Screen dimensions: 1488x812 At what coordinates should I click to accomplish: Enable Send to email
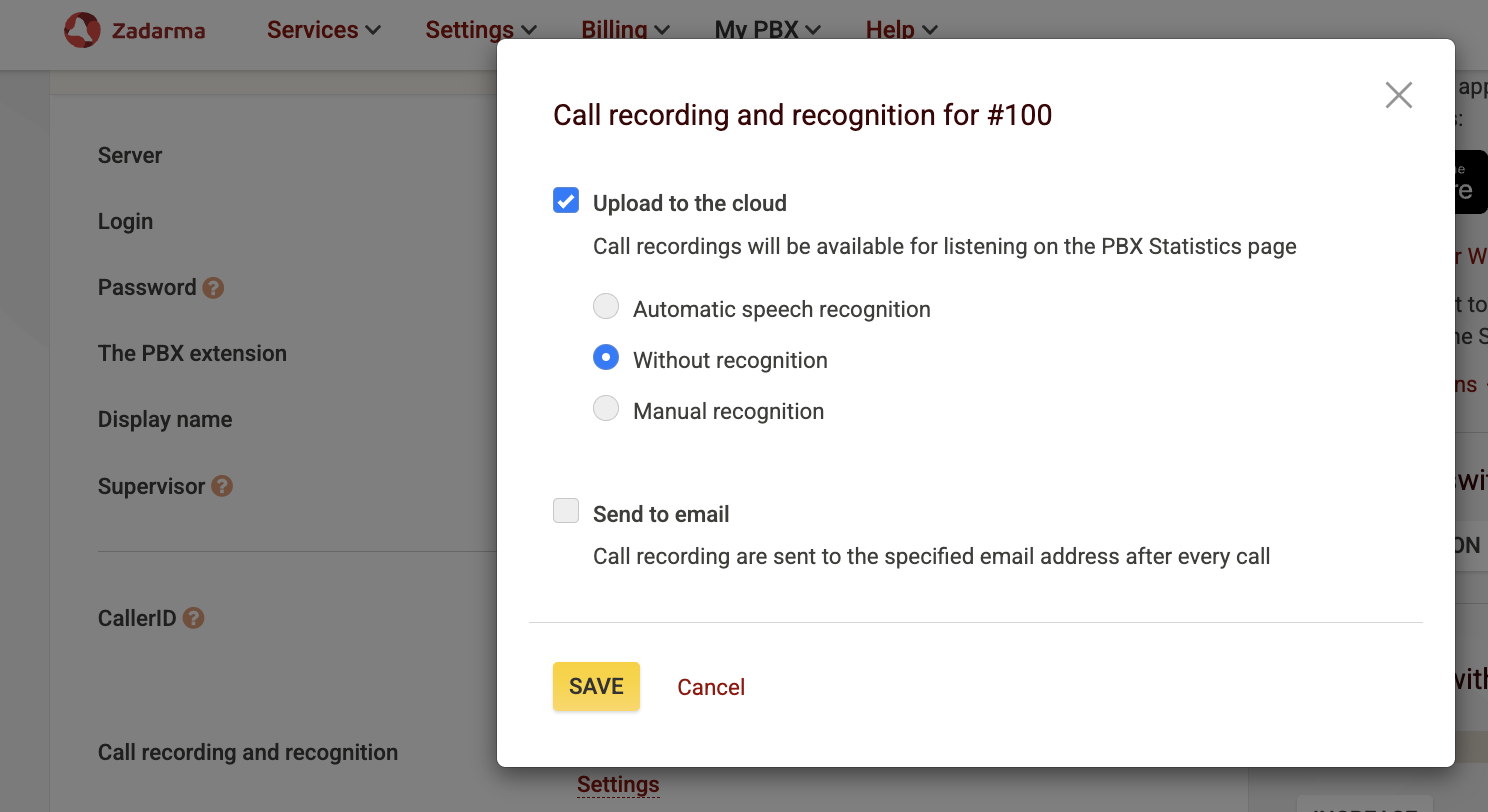(x=566, y=510)
